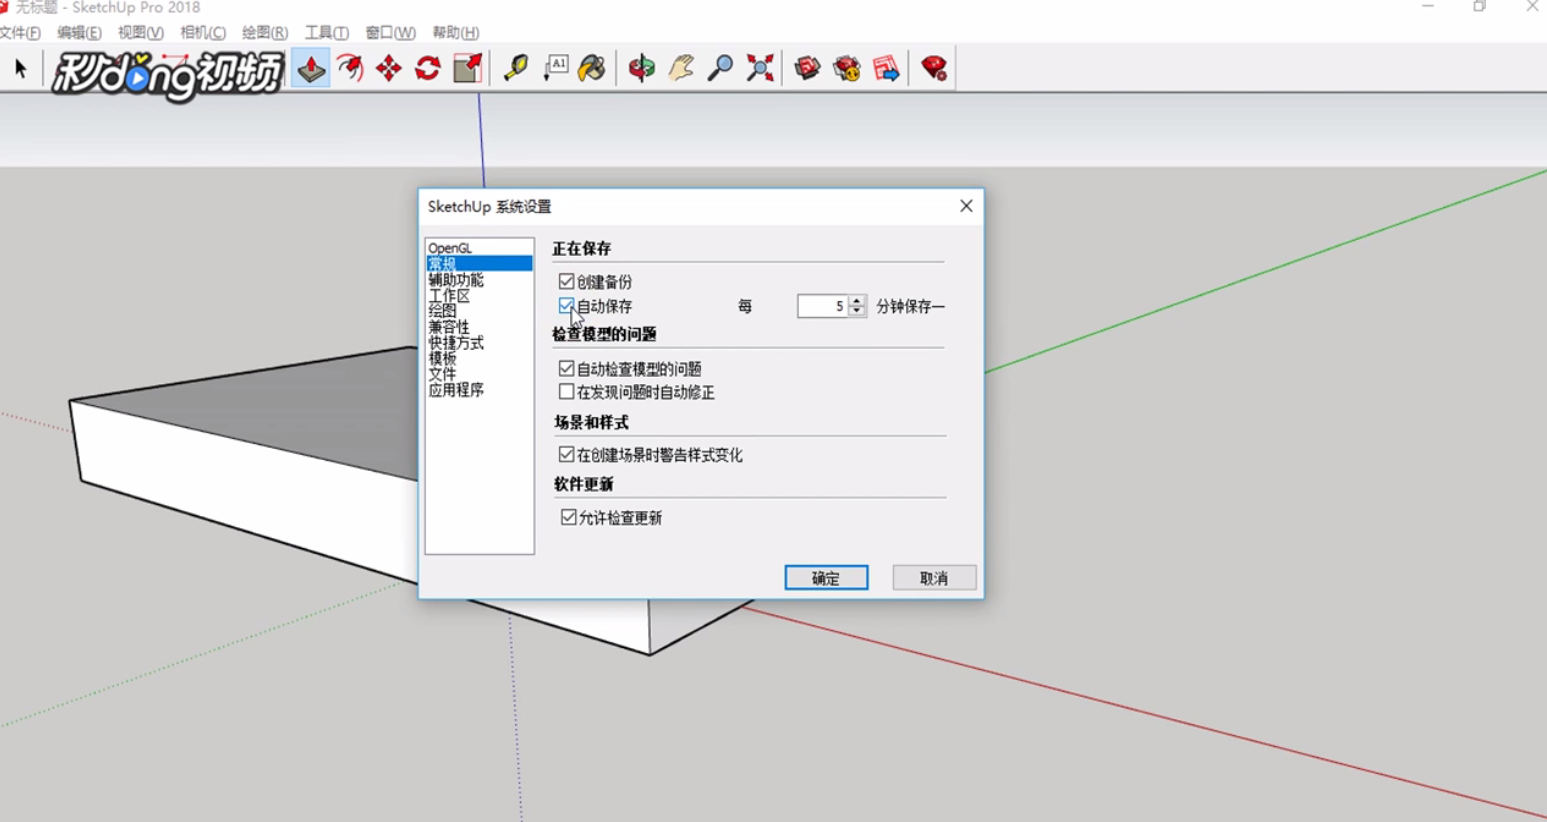Increase autosave minutes with spinner up arrow

click(858, 301)
